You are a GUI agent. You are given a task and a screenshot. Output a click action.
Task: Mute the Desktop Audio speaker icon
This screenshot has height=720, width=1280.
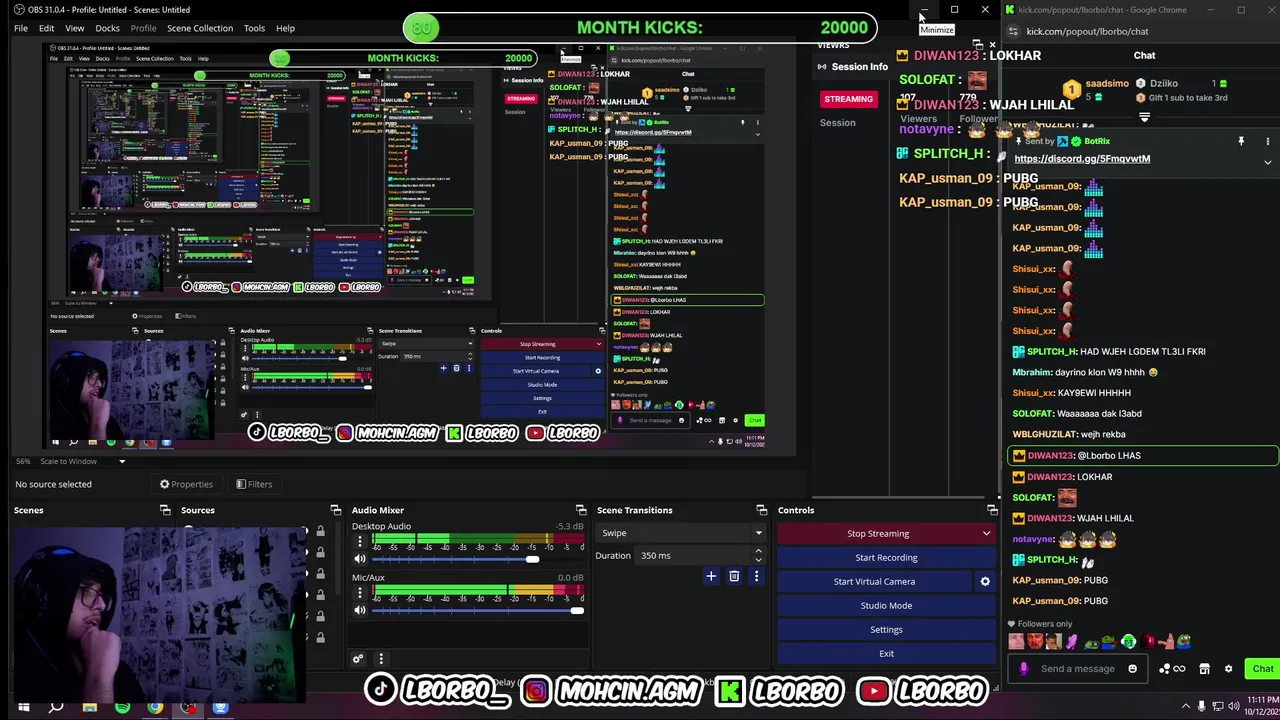point(360,560)
